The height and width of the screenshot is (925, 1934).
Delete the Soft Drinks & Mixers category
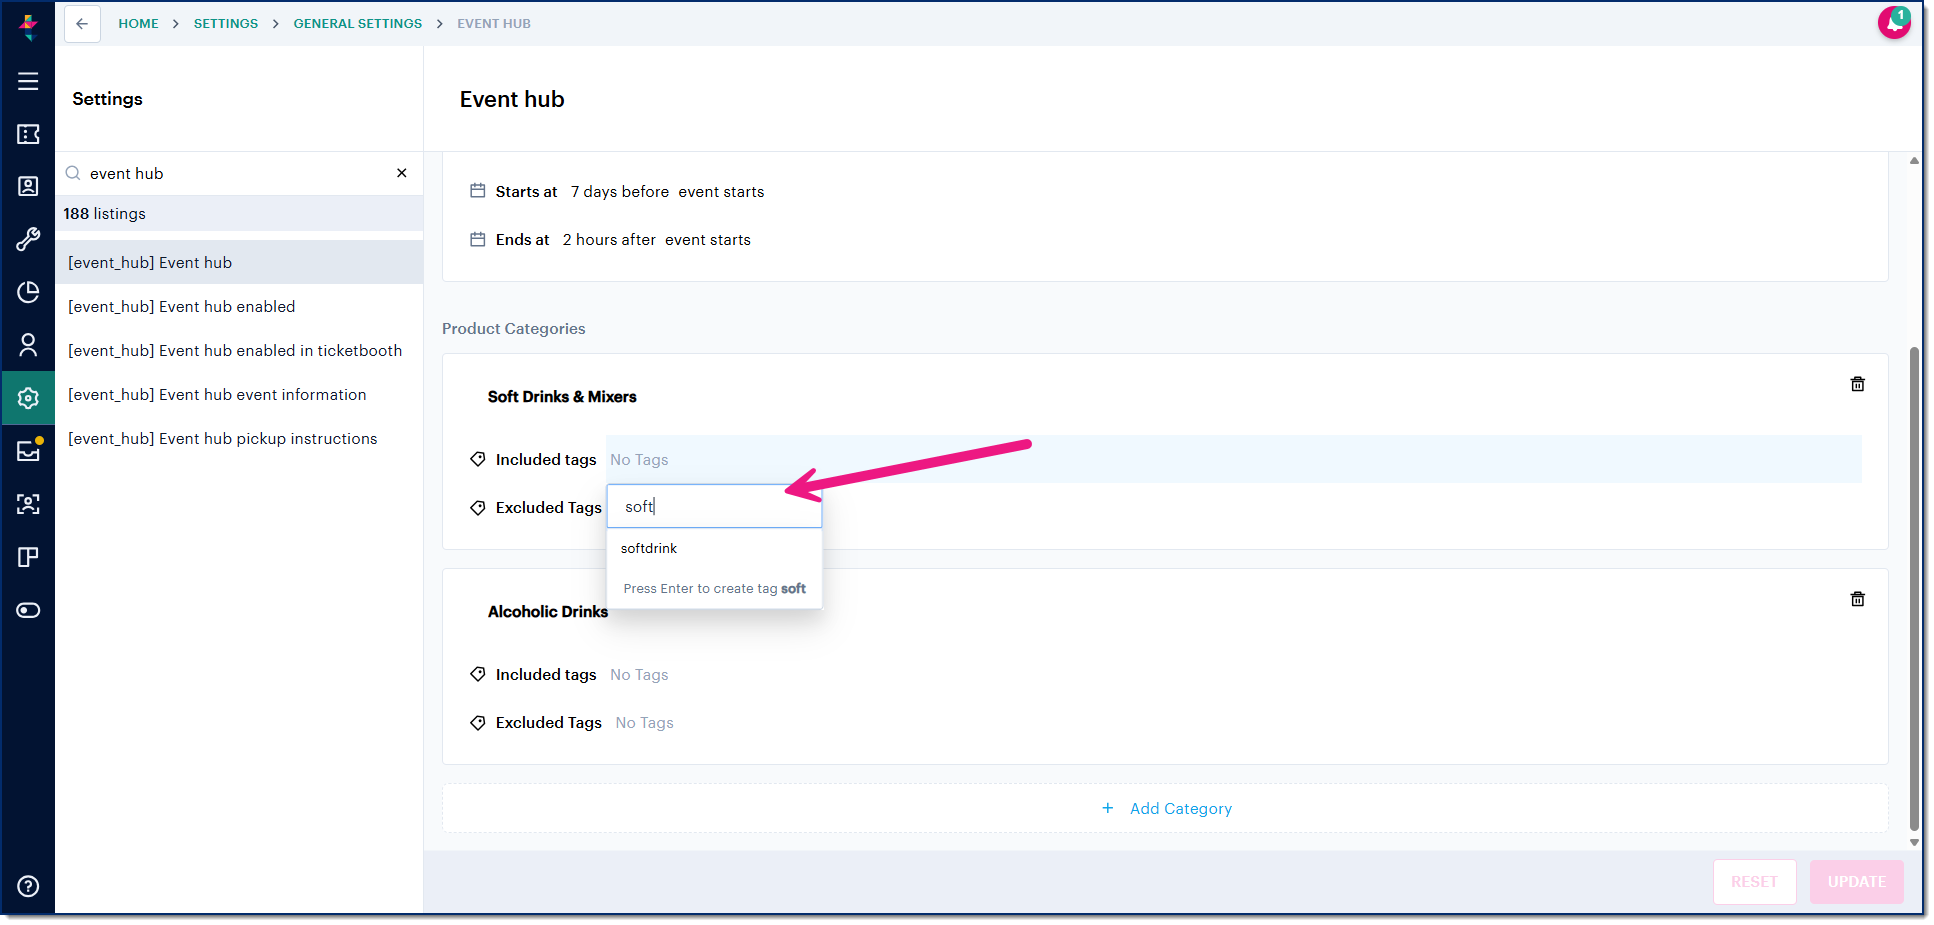click(x=1857, y=384)
